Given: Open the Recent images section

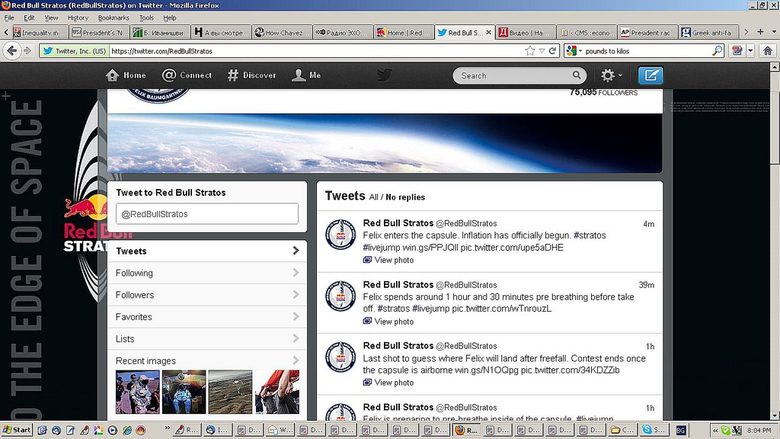Looking at the screenshot, I should point(207,360).
